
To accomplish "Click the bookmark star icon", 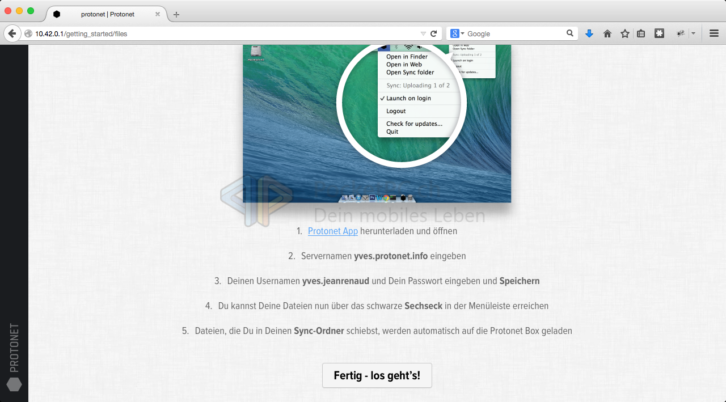I will tap(625, 33).
